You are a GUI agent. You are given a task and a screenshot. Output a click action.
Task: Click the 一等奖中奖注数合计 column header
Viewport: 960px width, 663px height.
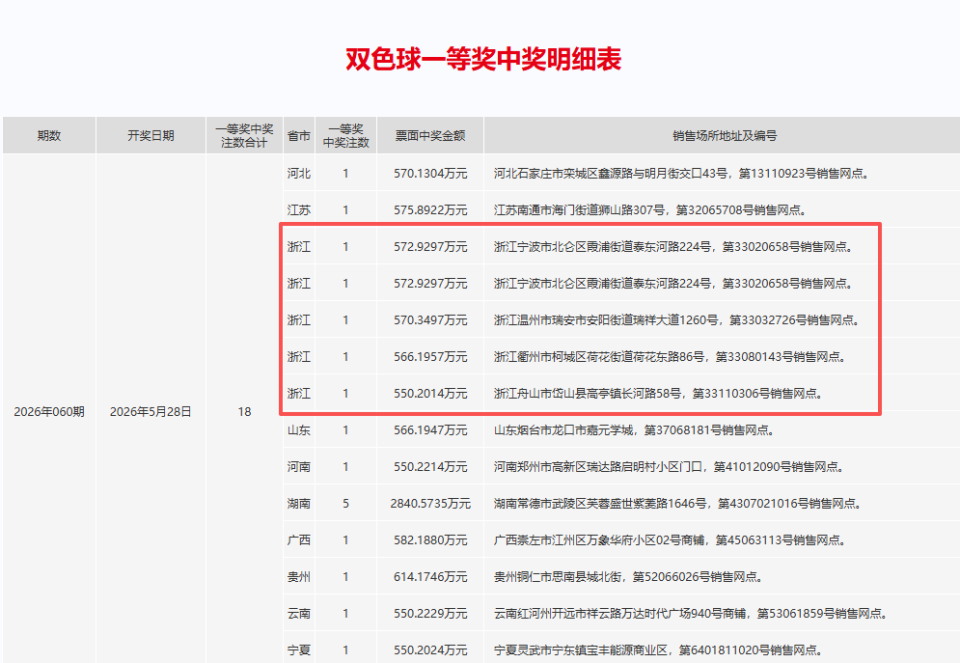tap(244, 135)
